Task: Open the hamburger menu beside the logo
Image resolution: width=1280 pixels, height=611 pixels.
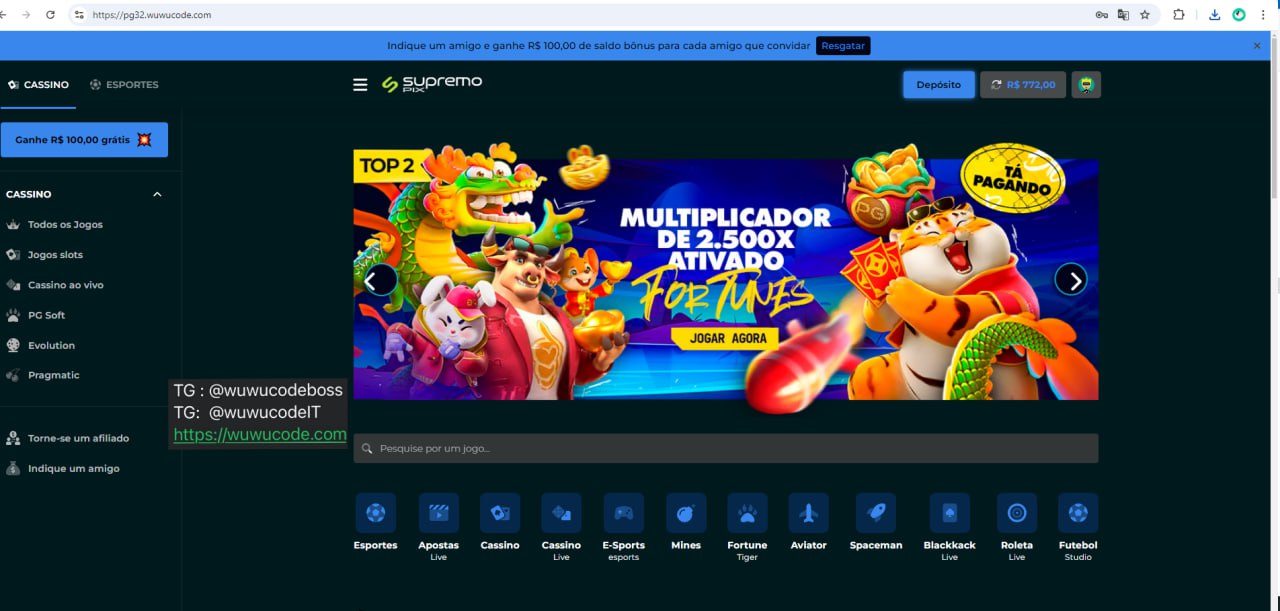Action: click(360, 85)
